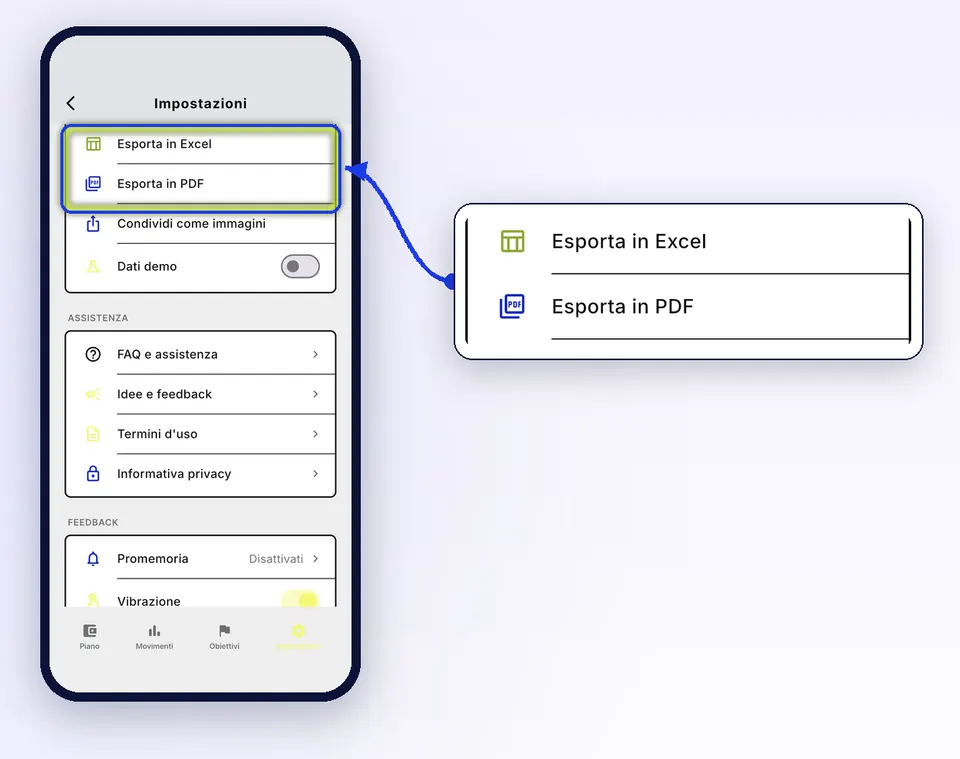This screenshot has height=759, width=960.
Task: Open Promemoria options via its chevron
Action: point(315,559)
